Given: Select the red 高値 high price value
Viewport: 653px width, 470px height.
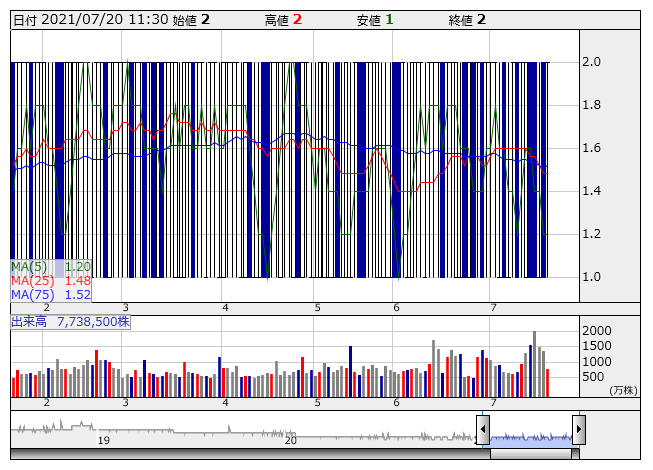Looking at the screenshot, I should point(297,20).
